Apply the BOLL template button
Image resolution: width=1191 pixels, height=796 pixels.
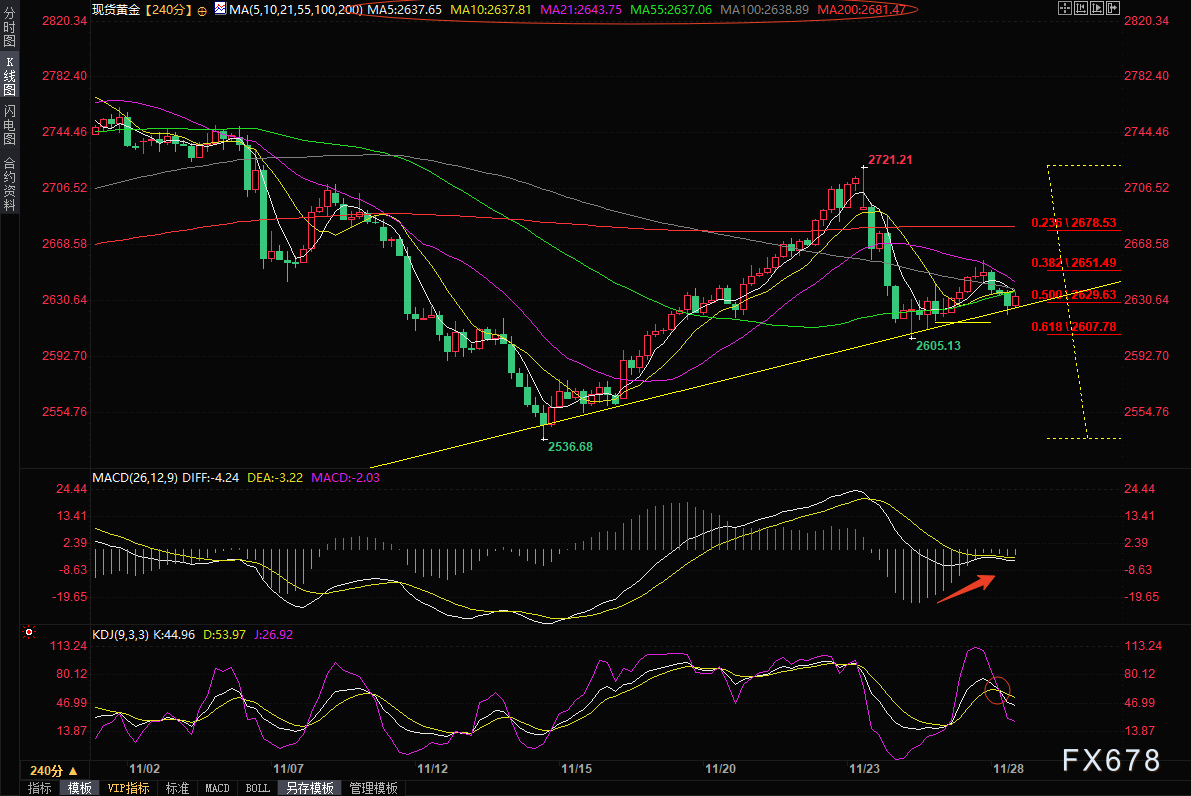[x=257, y=788]
